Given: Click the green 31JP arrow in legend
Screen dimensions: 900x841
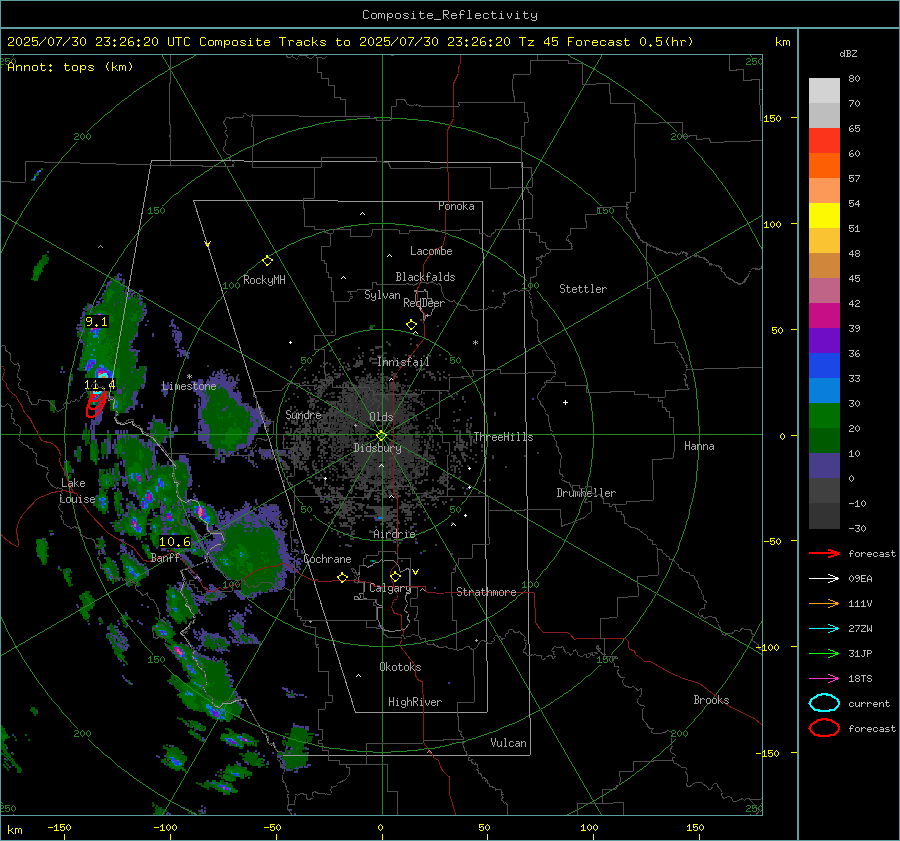Looking at the screenshot, I should (x=824, y=653).
